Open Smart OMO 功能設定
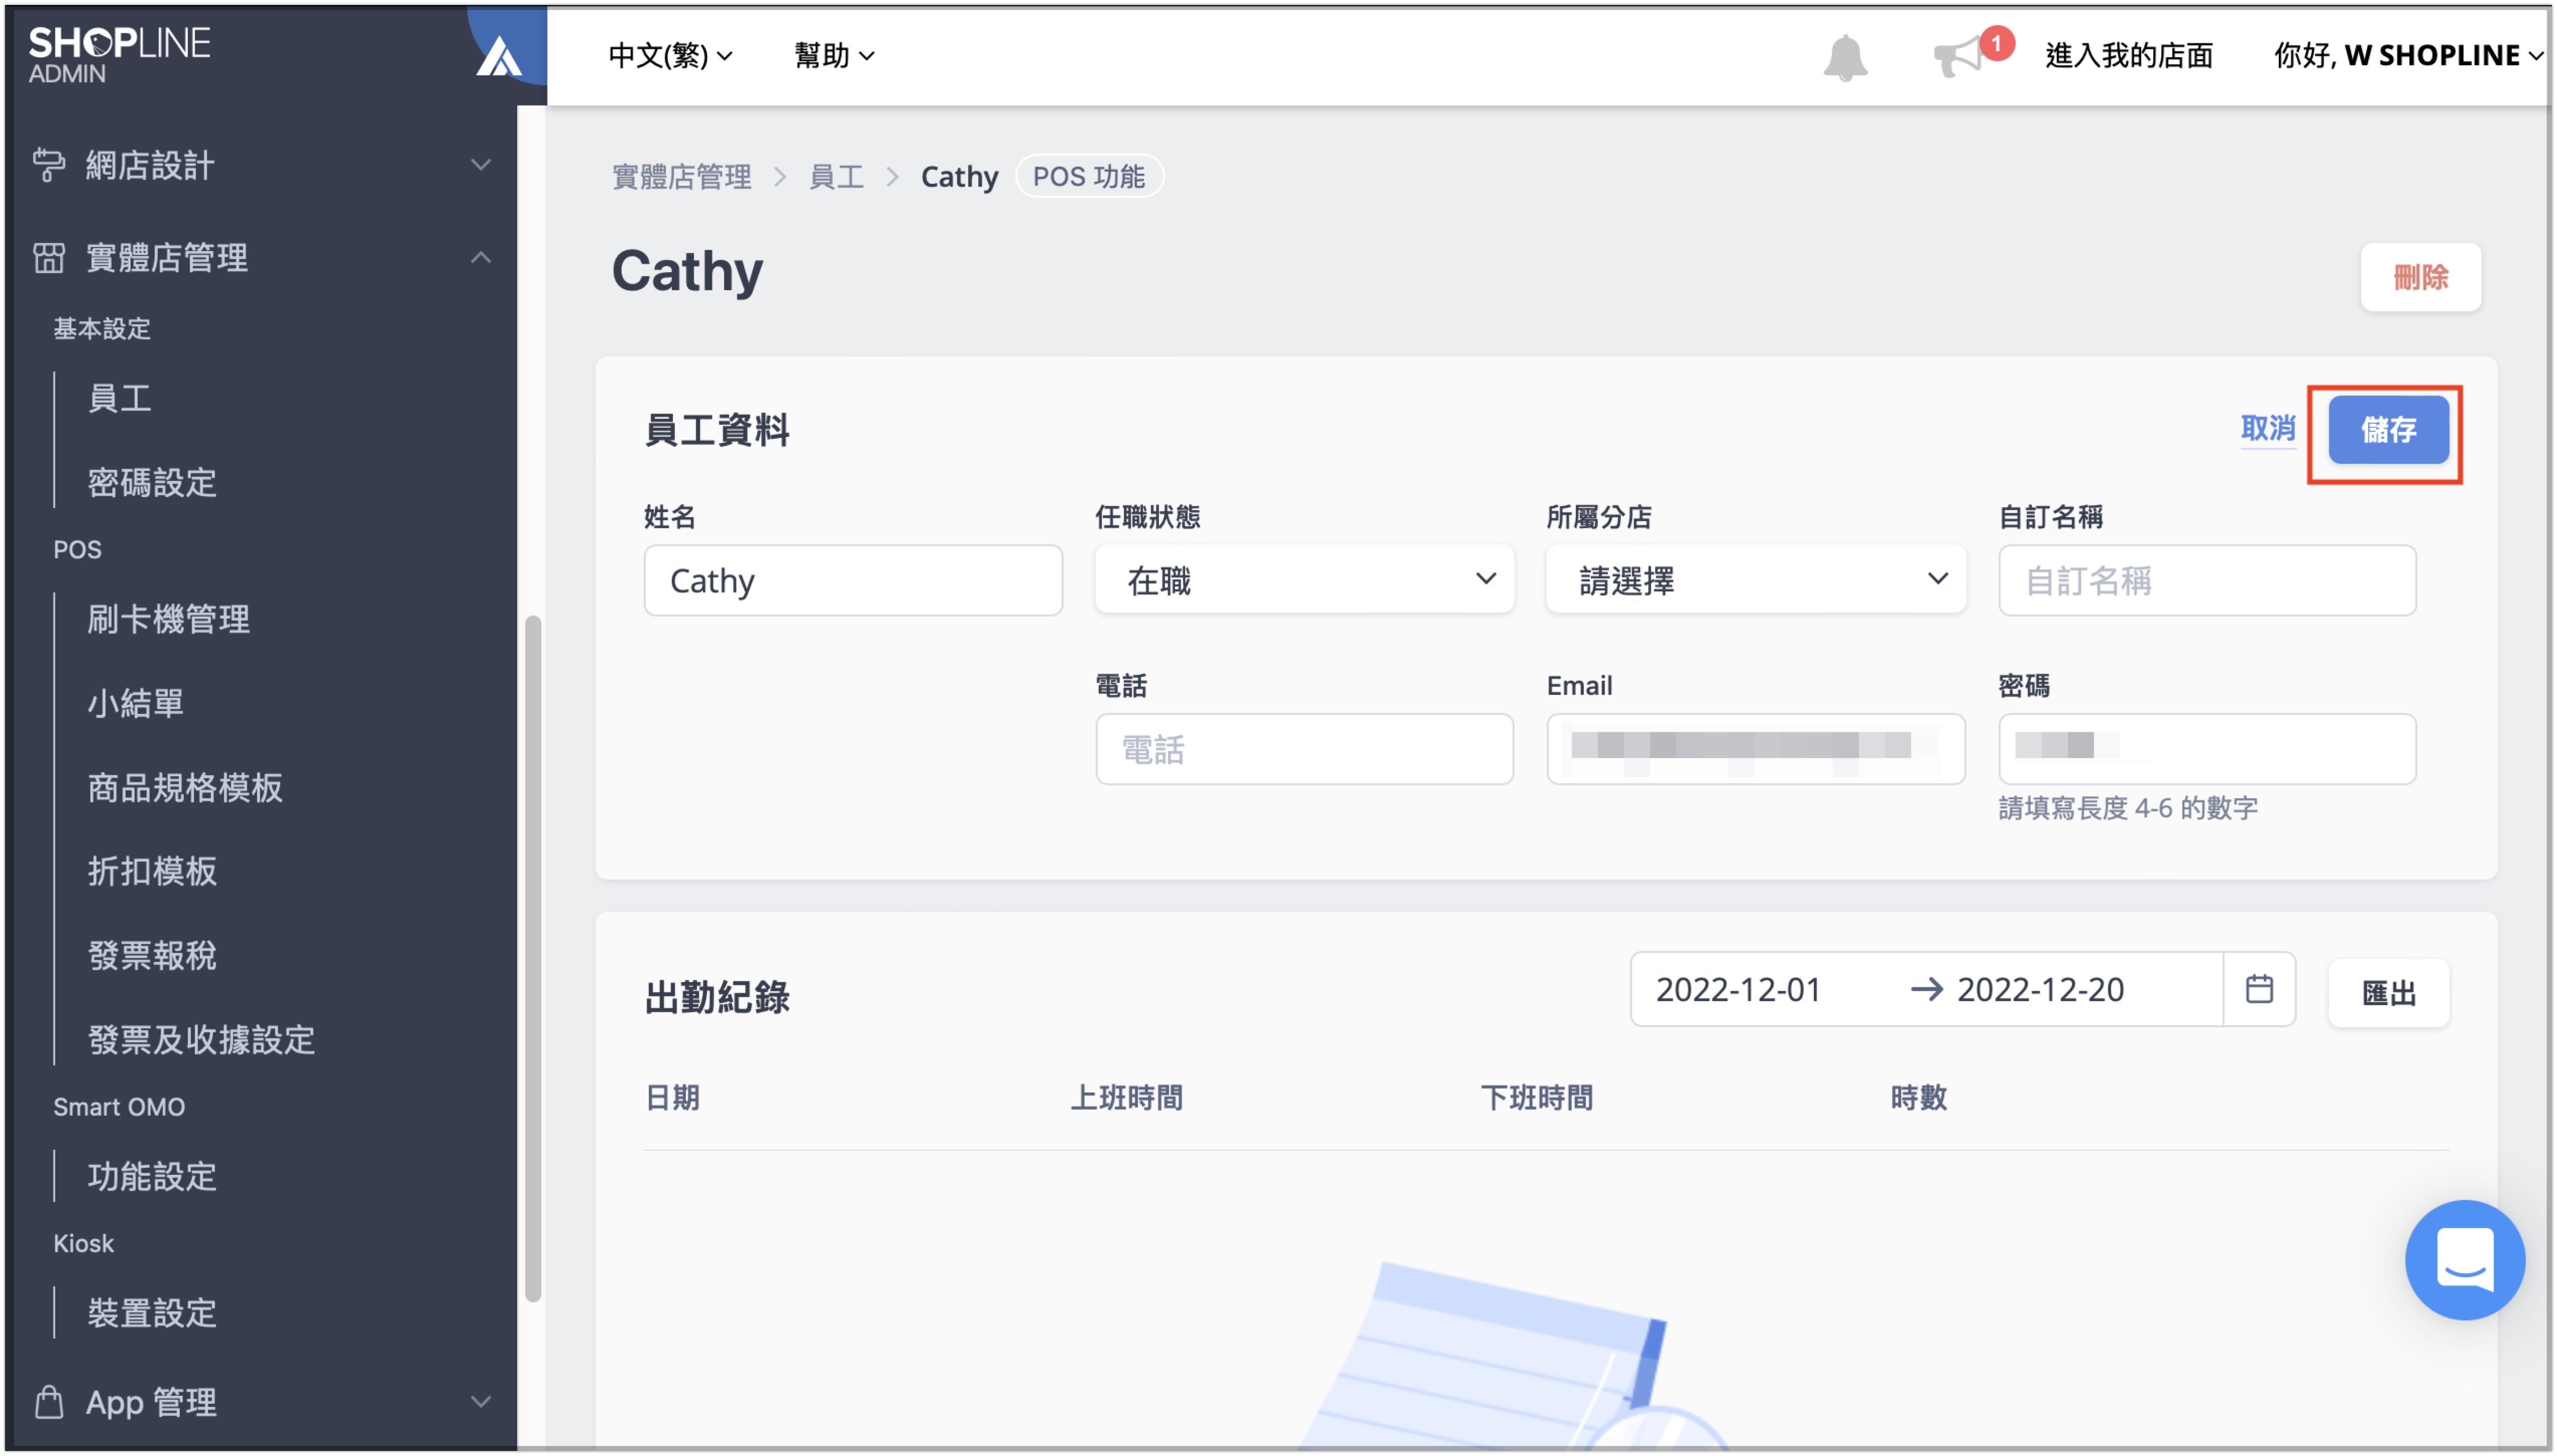This screenshot has height=1456, width=2557. [152, 1176]
